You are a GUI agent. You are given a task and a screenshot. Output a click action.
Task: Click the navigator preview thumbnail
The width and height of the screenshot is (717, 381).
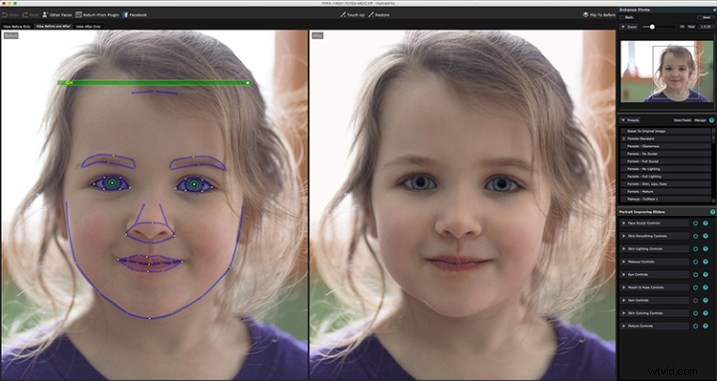click(667, 71)
